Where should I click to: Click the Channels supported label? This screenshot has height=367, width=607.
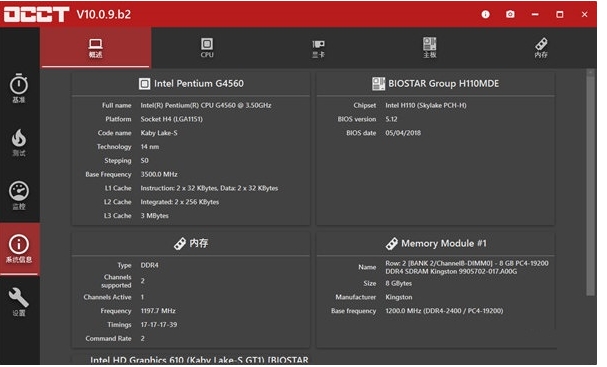(116, 281)
